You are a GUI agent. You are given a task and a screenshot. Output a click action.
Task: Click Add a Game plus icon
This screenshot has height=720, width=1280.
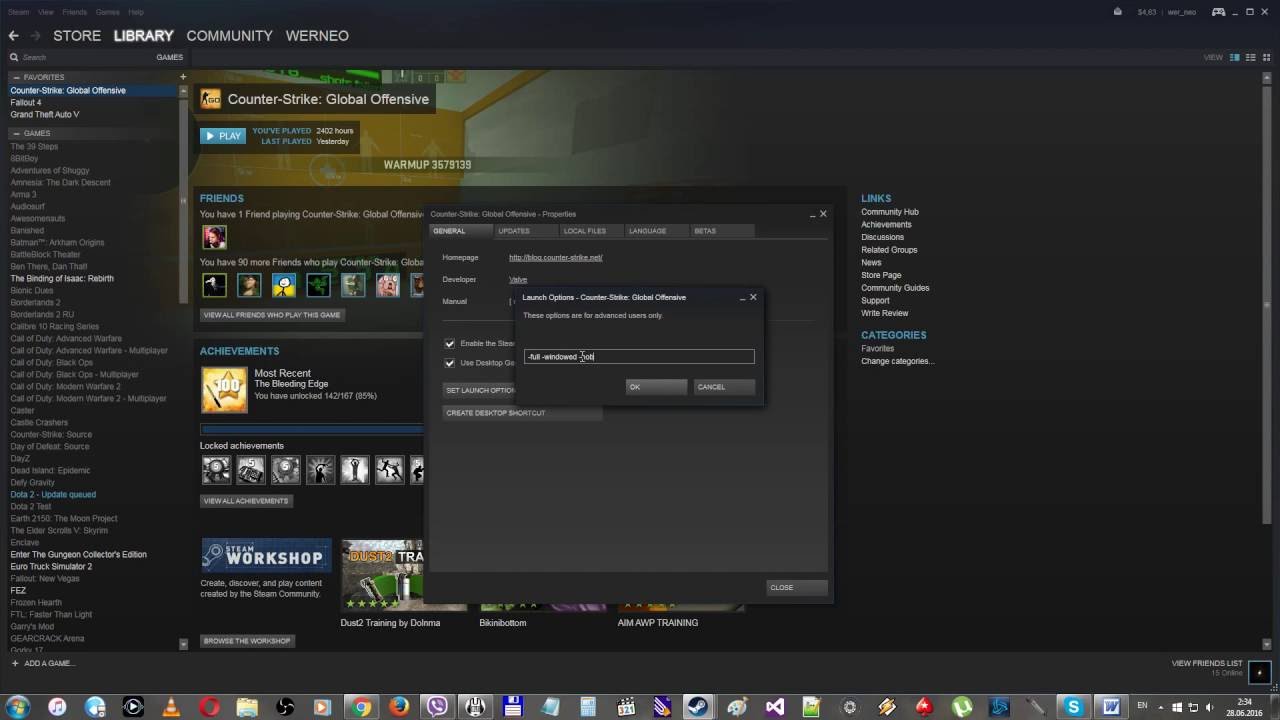15,663
